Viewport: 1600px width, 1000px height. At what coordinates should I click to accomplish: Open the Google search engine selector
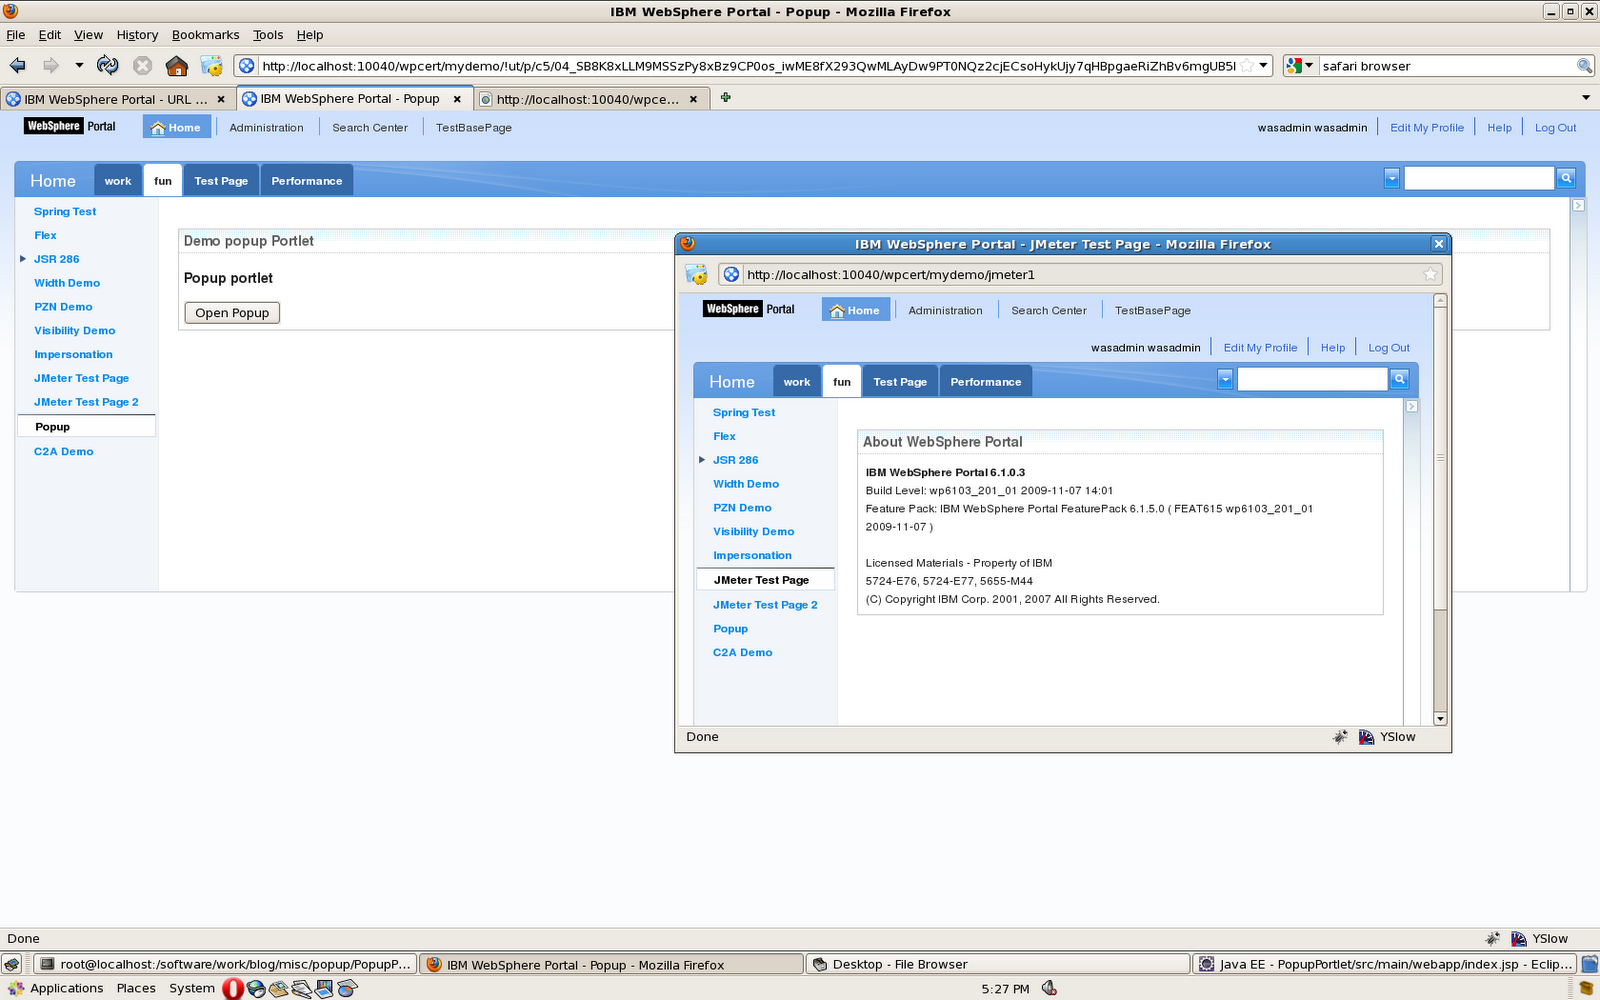pyautogui.click(x=1300, y=66)
